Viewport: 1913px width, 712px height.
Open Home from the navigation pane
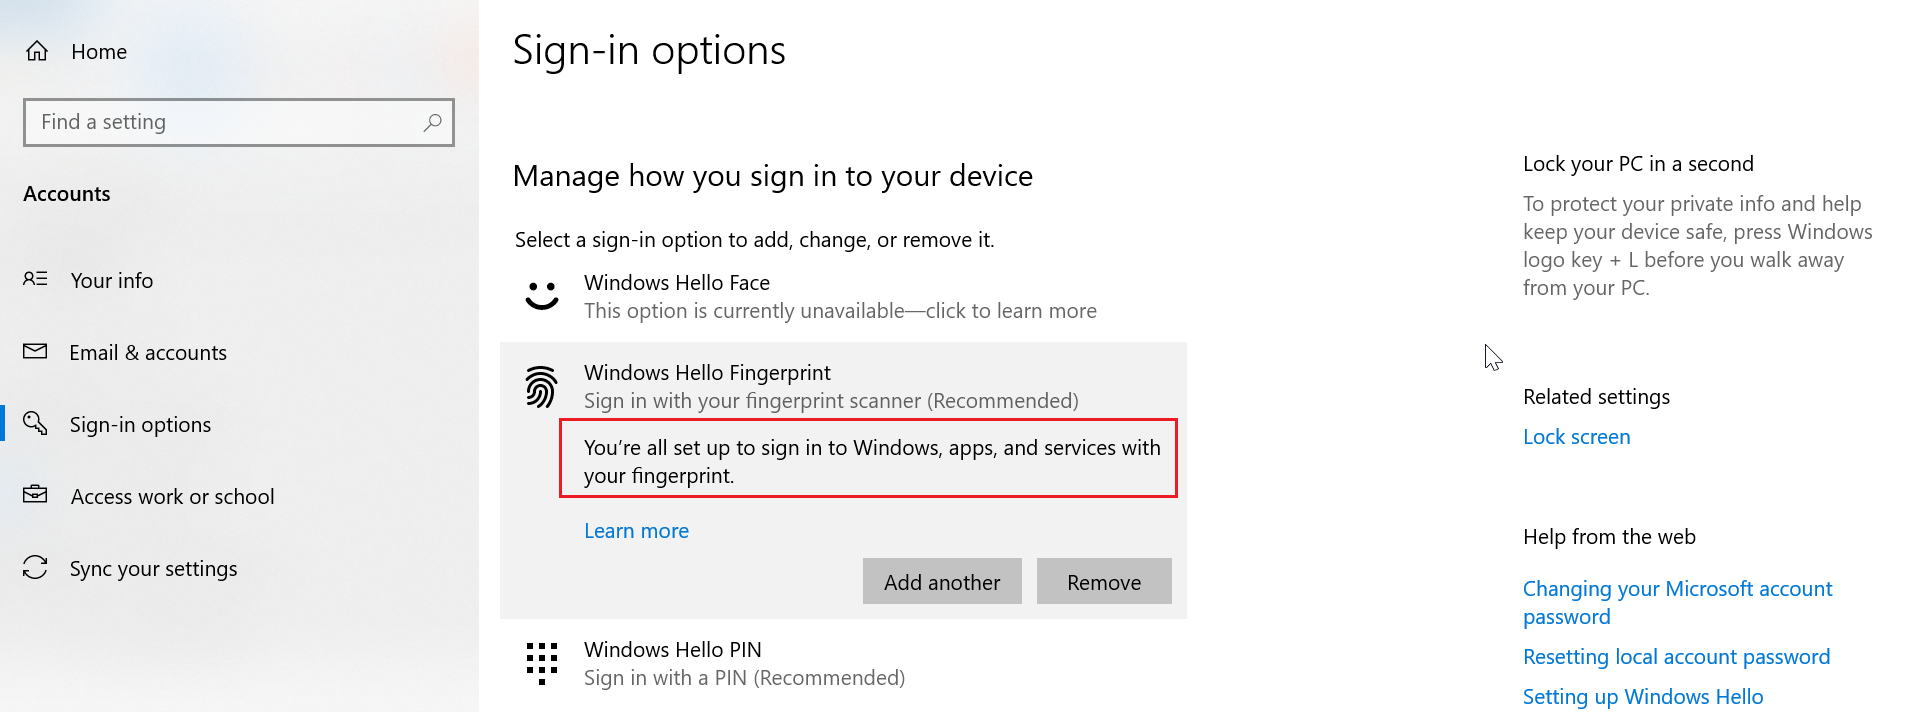pos(98,51)
